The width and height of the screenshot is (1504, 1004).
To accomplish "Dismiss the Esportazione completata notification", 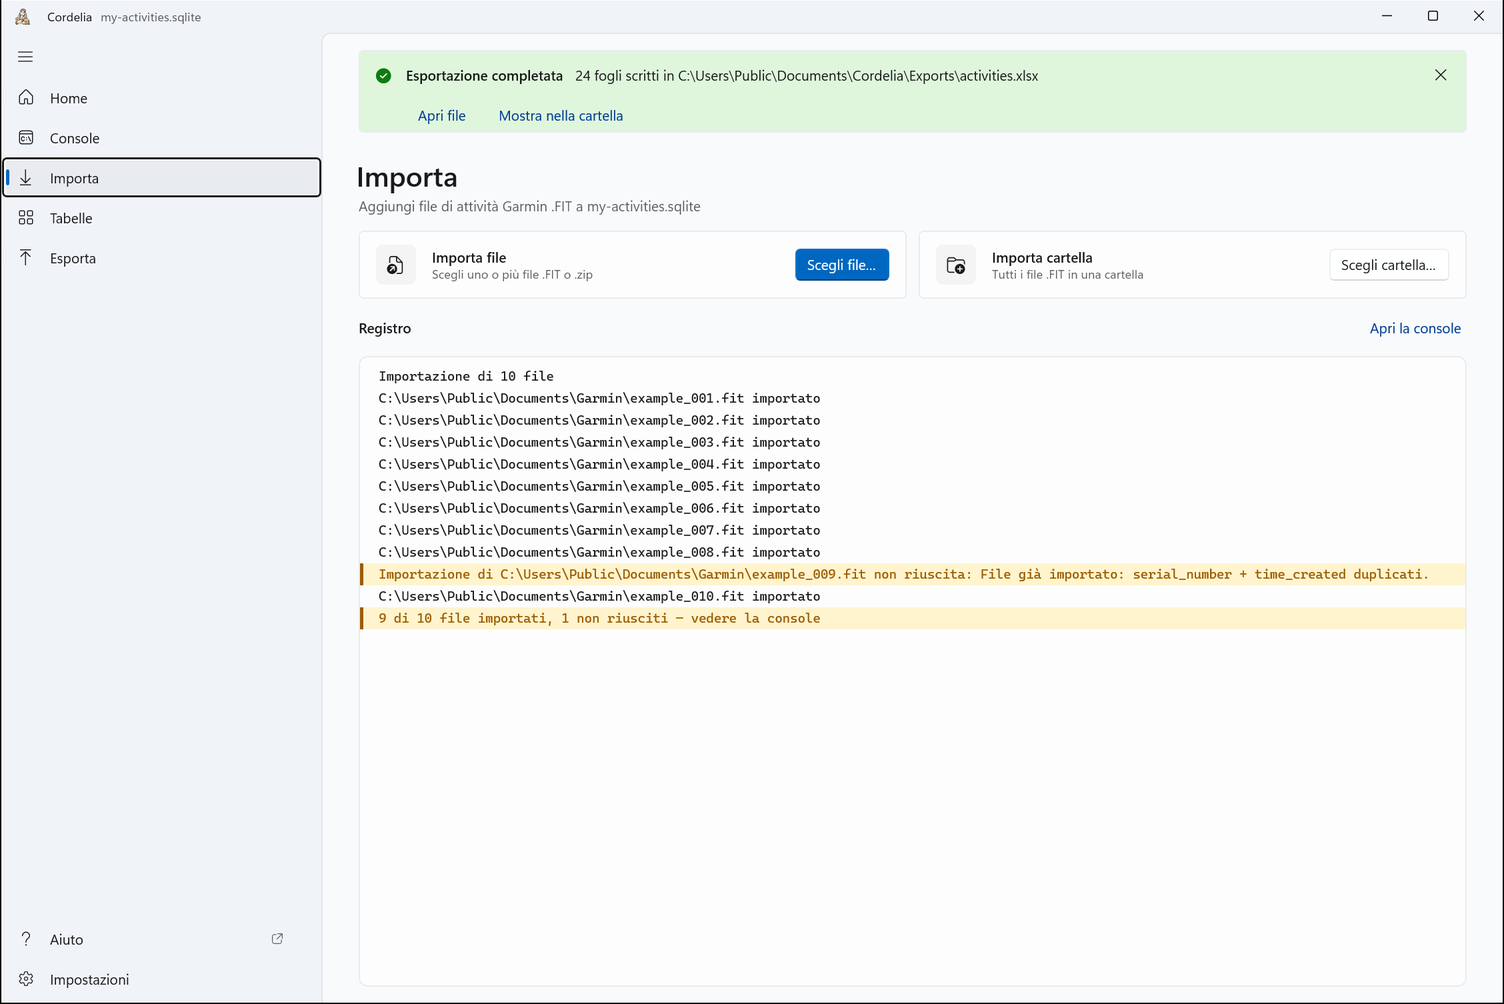I will pyautogui.click(x=1440, y=75).
